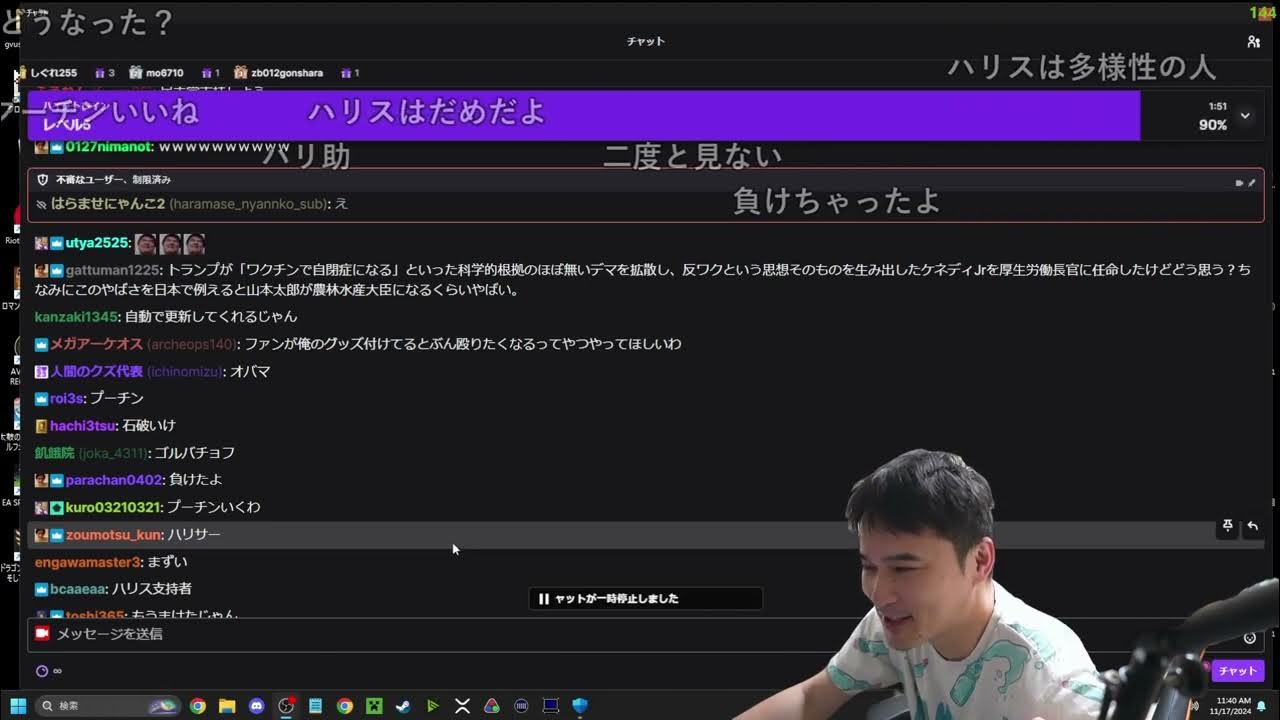Reply to the zoumotsu_kun message

pos(1252,526)
